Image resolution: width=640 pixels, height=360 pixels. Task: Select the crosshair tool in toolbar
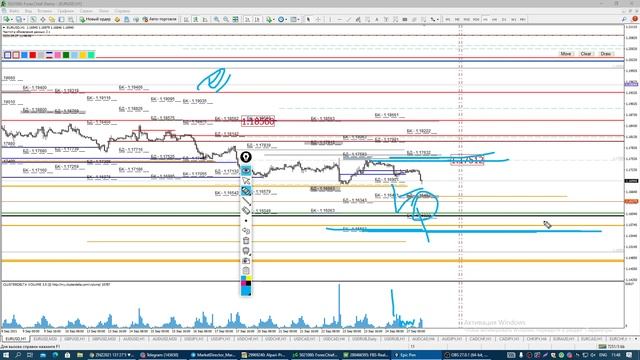[x=318, y=19]
